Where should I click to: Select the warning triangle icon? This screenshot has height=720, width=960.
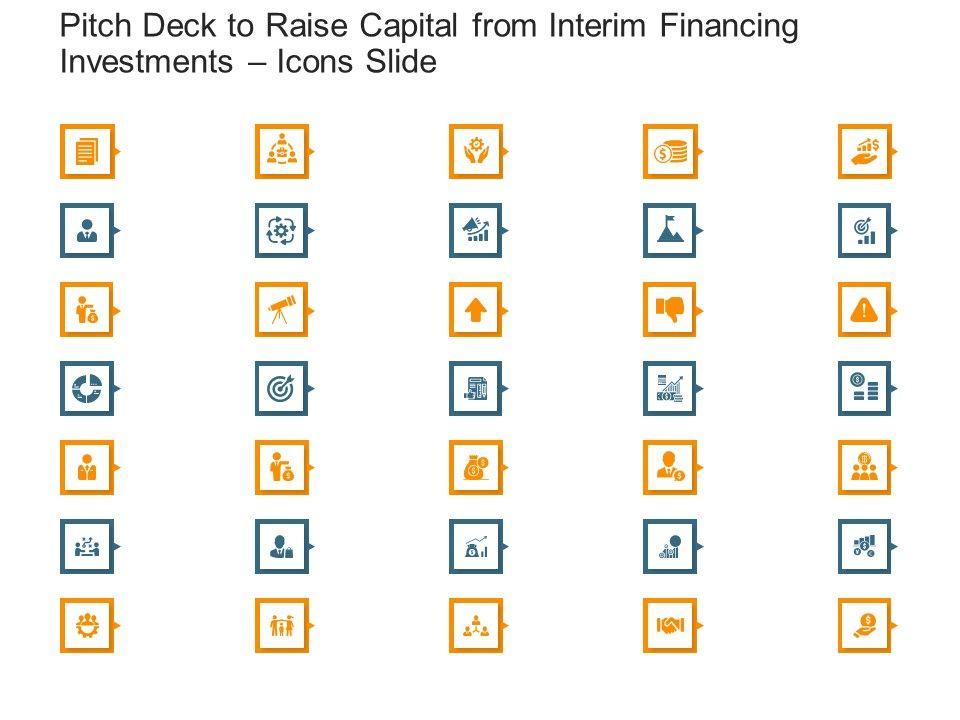click(864, 309)
